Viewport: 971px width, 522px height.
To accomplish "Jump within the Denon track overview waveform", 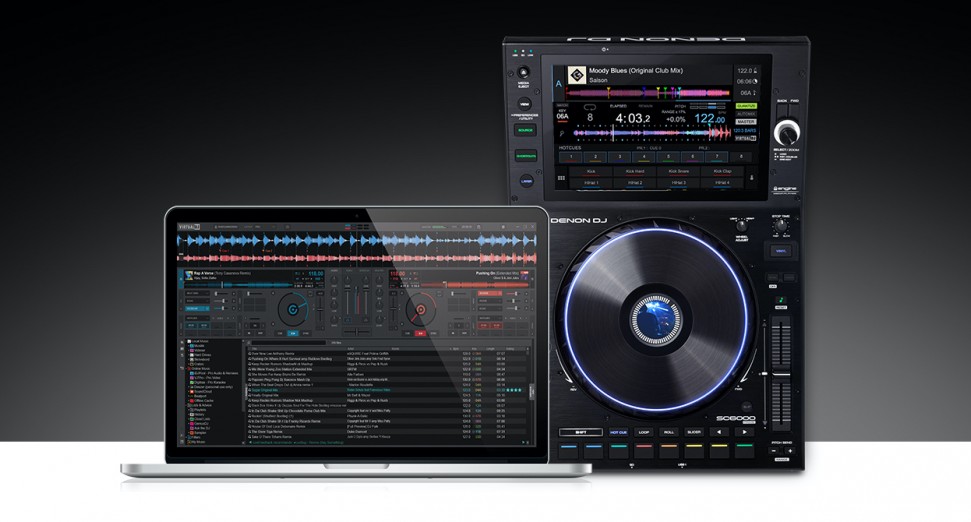I will click(x=648, y=94).
